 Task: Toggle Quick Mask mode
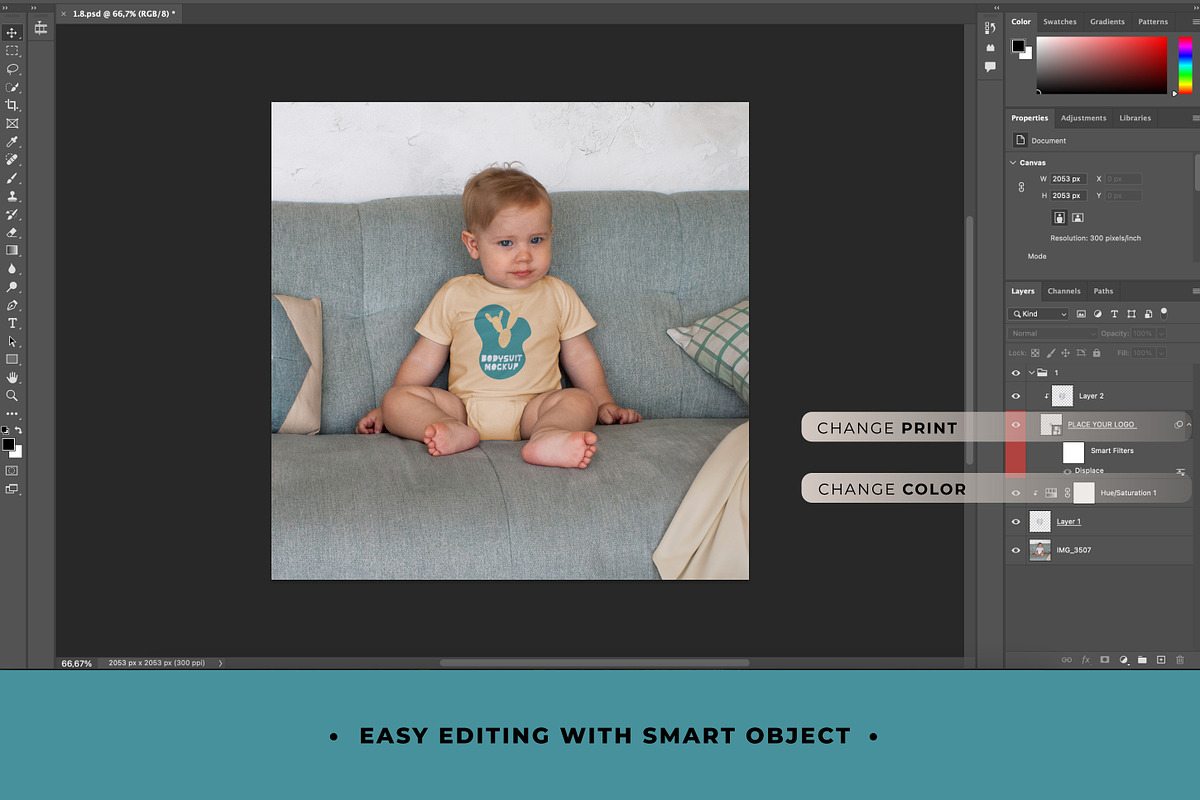[12, 470]
